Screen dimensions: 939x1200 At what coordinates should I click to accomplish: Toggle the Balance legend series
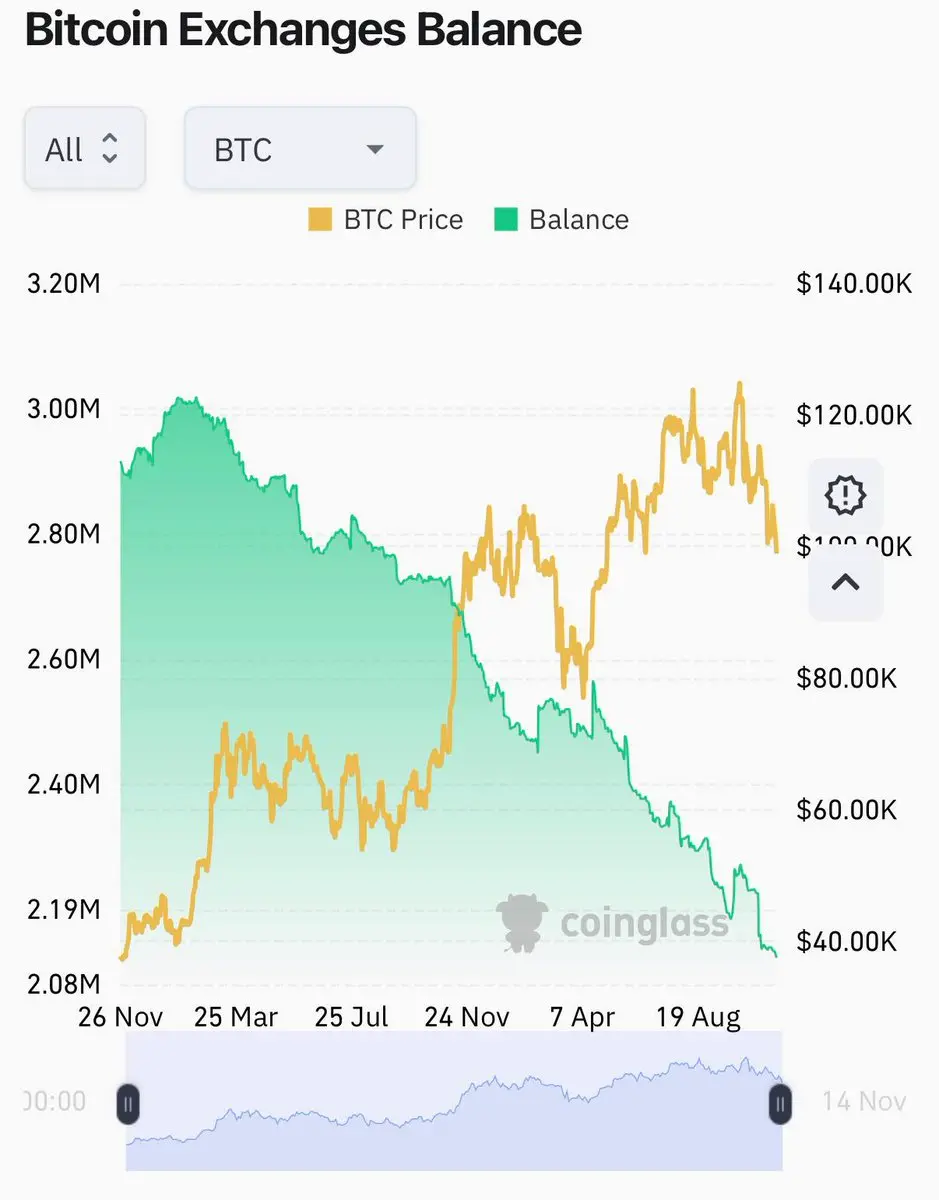[x=562, y=220]
